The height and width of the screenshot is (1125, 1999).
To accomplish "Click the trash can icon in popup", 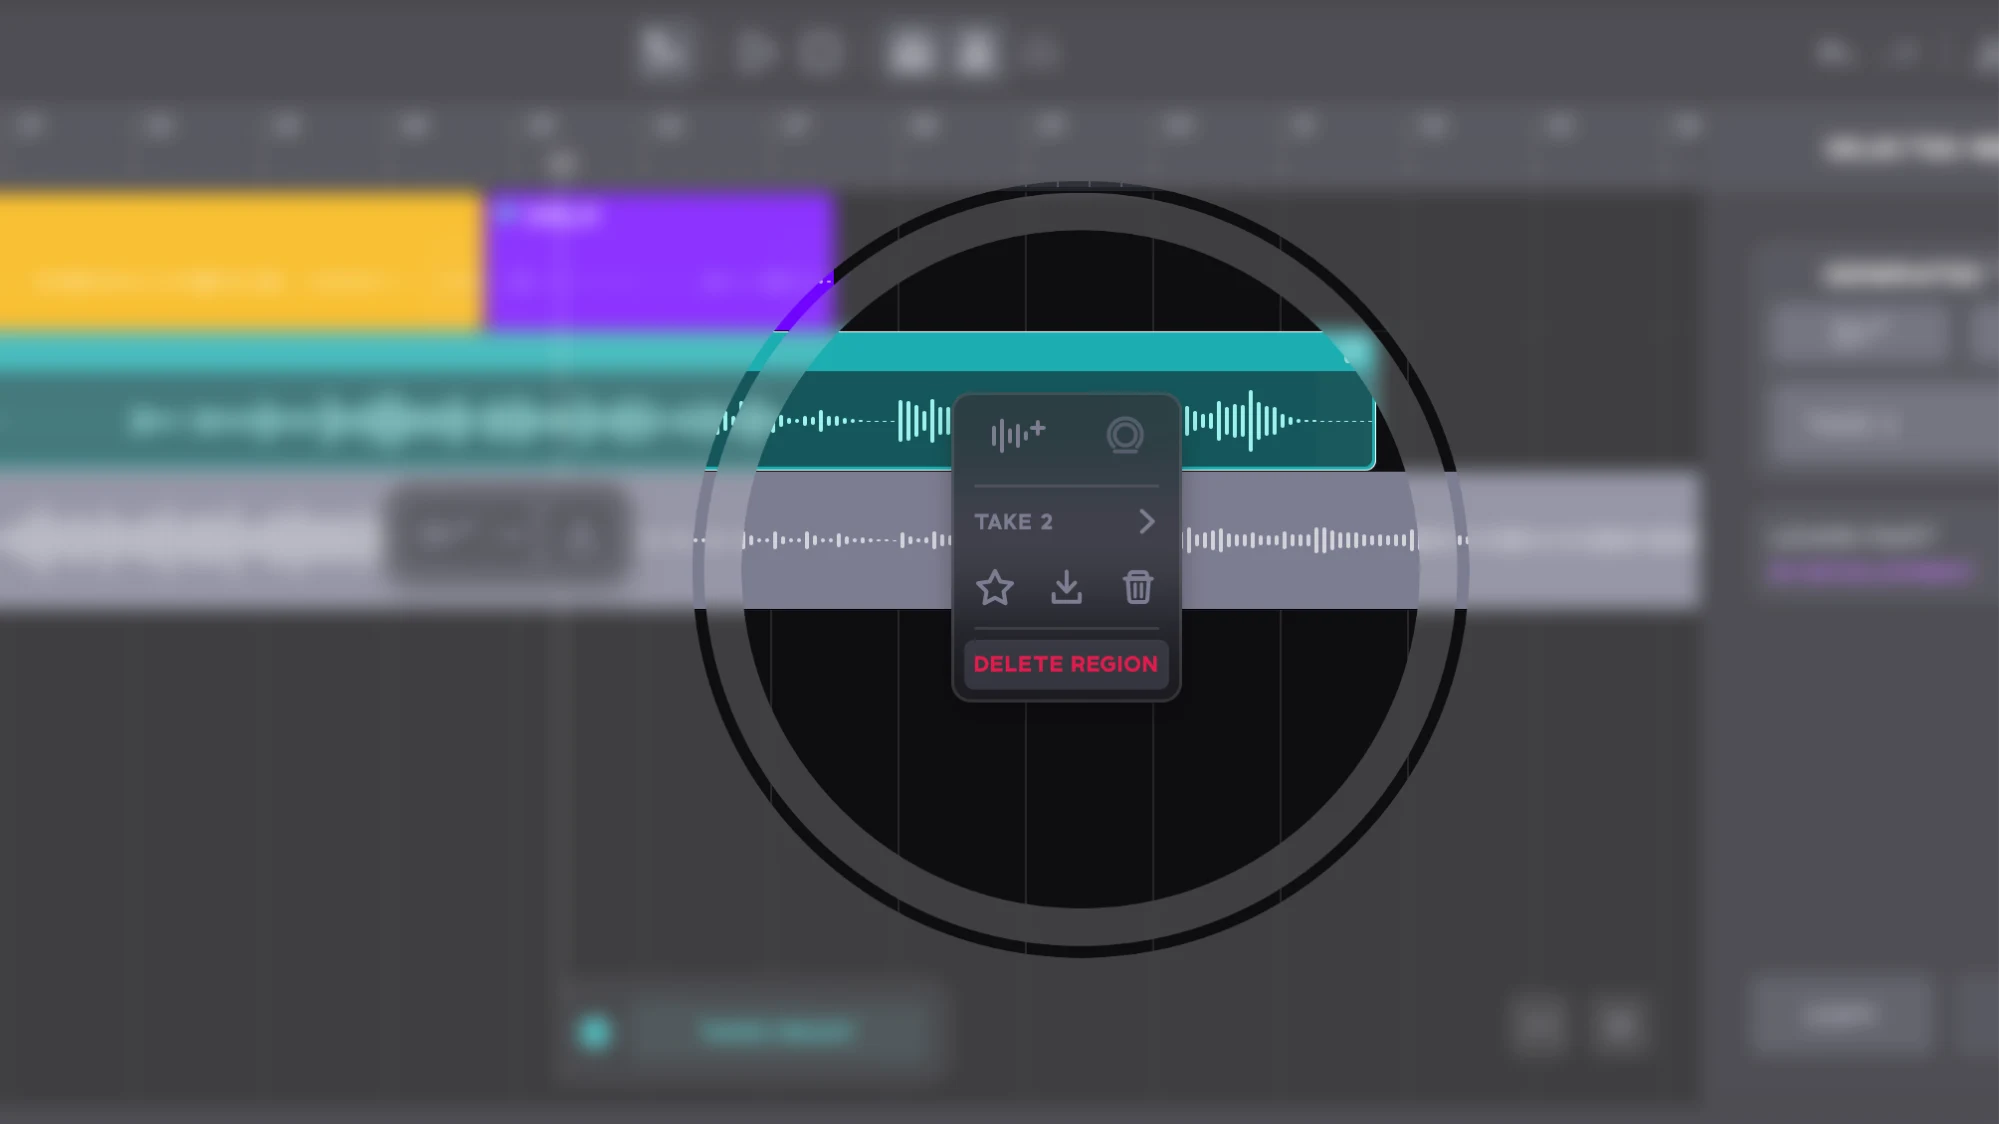I will 1137,587.
